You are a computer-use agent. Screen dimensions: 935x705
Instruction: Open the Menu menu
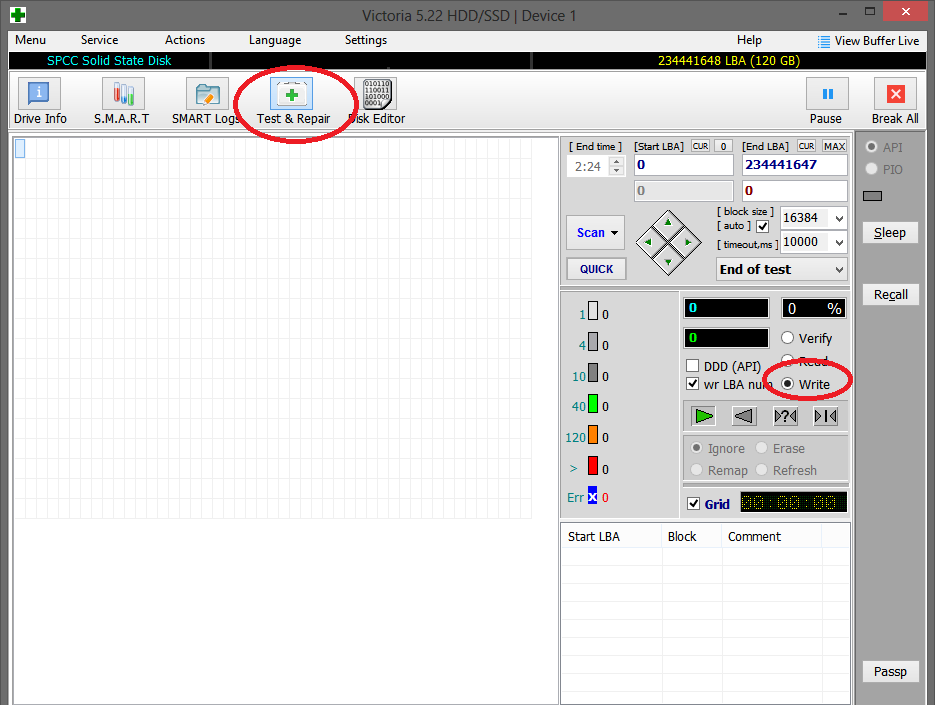(x=30, y=40)
